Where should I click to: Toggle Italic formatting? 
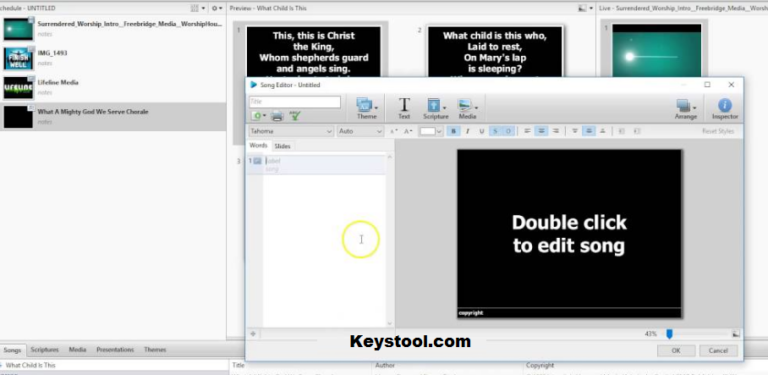467,131
